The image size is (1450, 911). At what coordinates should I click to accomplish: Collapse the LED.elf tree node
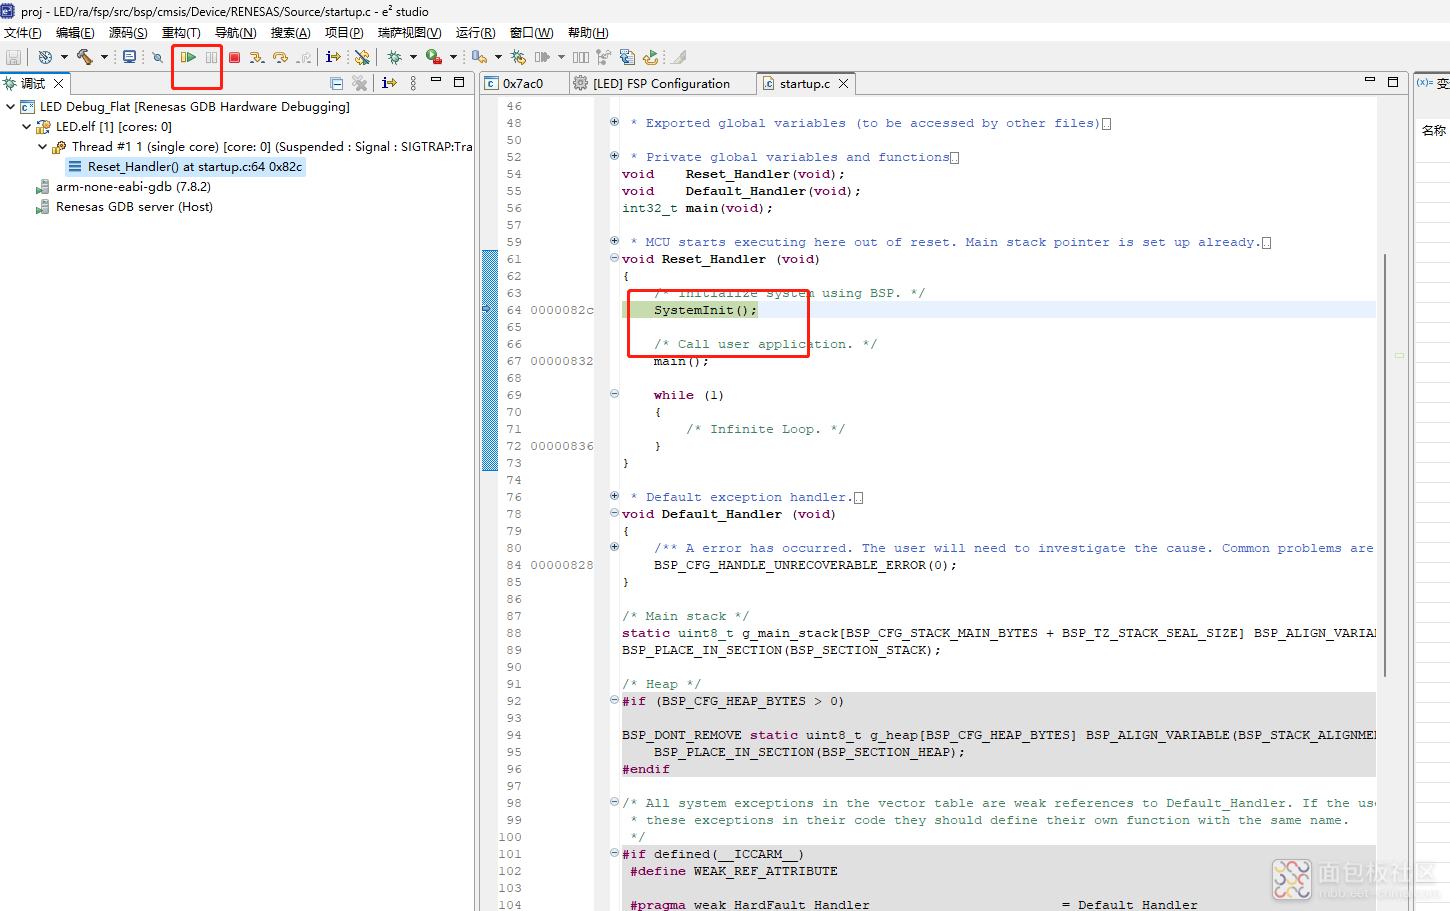coord(26,127)
